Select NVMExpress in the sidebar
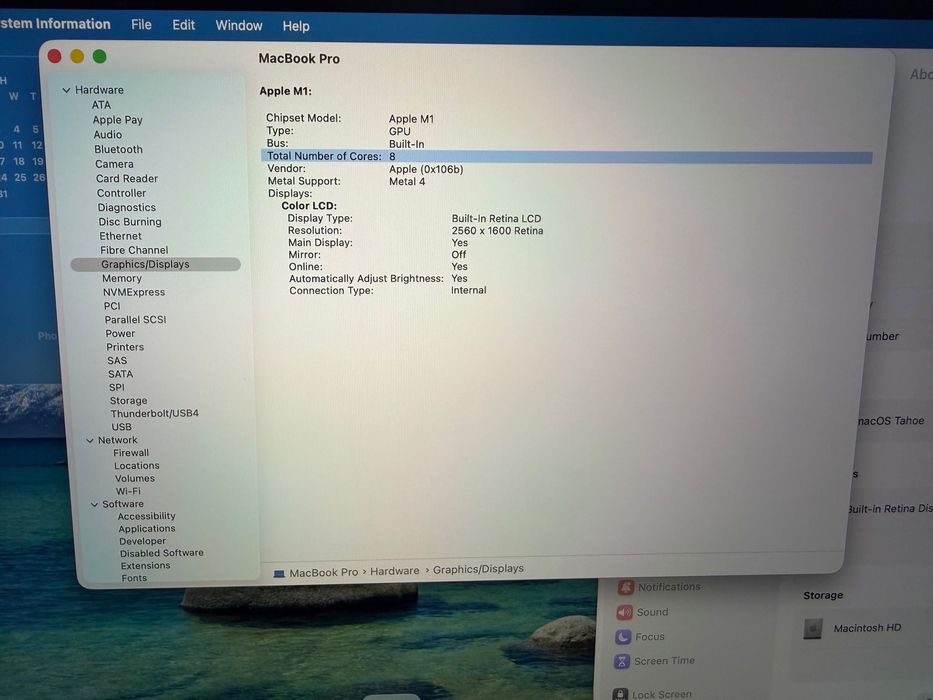The height and width of the screenshot is (700, 933). point(133,292)
